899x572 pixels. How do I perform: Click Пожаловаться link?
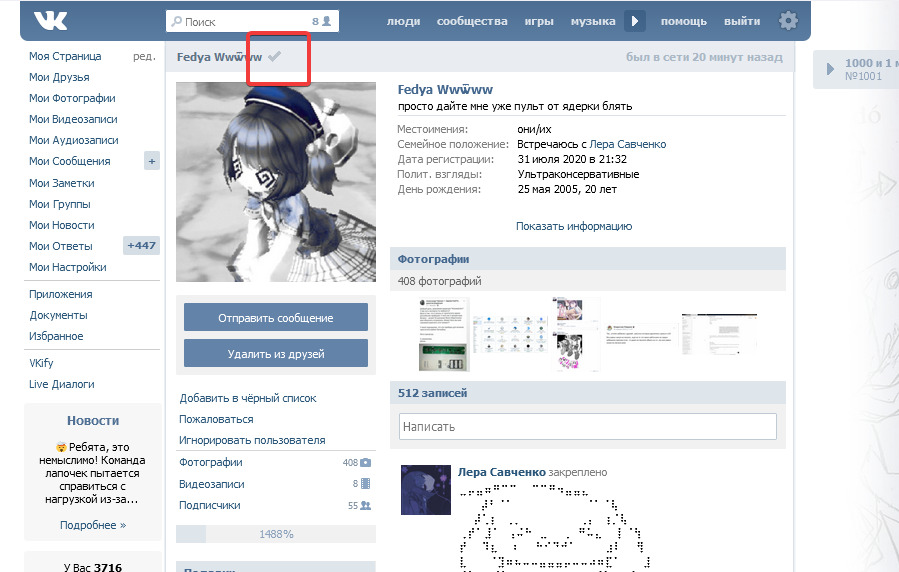point(216,420)
